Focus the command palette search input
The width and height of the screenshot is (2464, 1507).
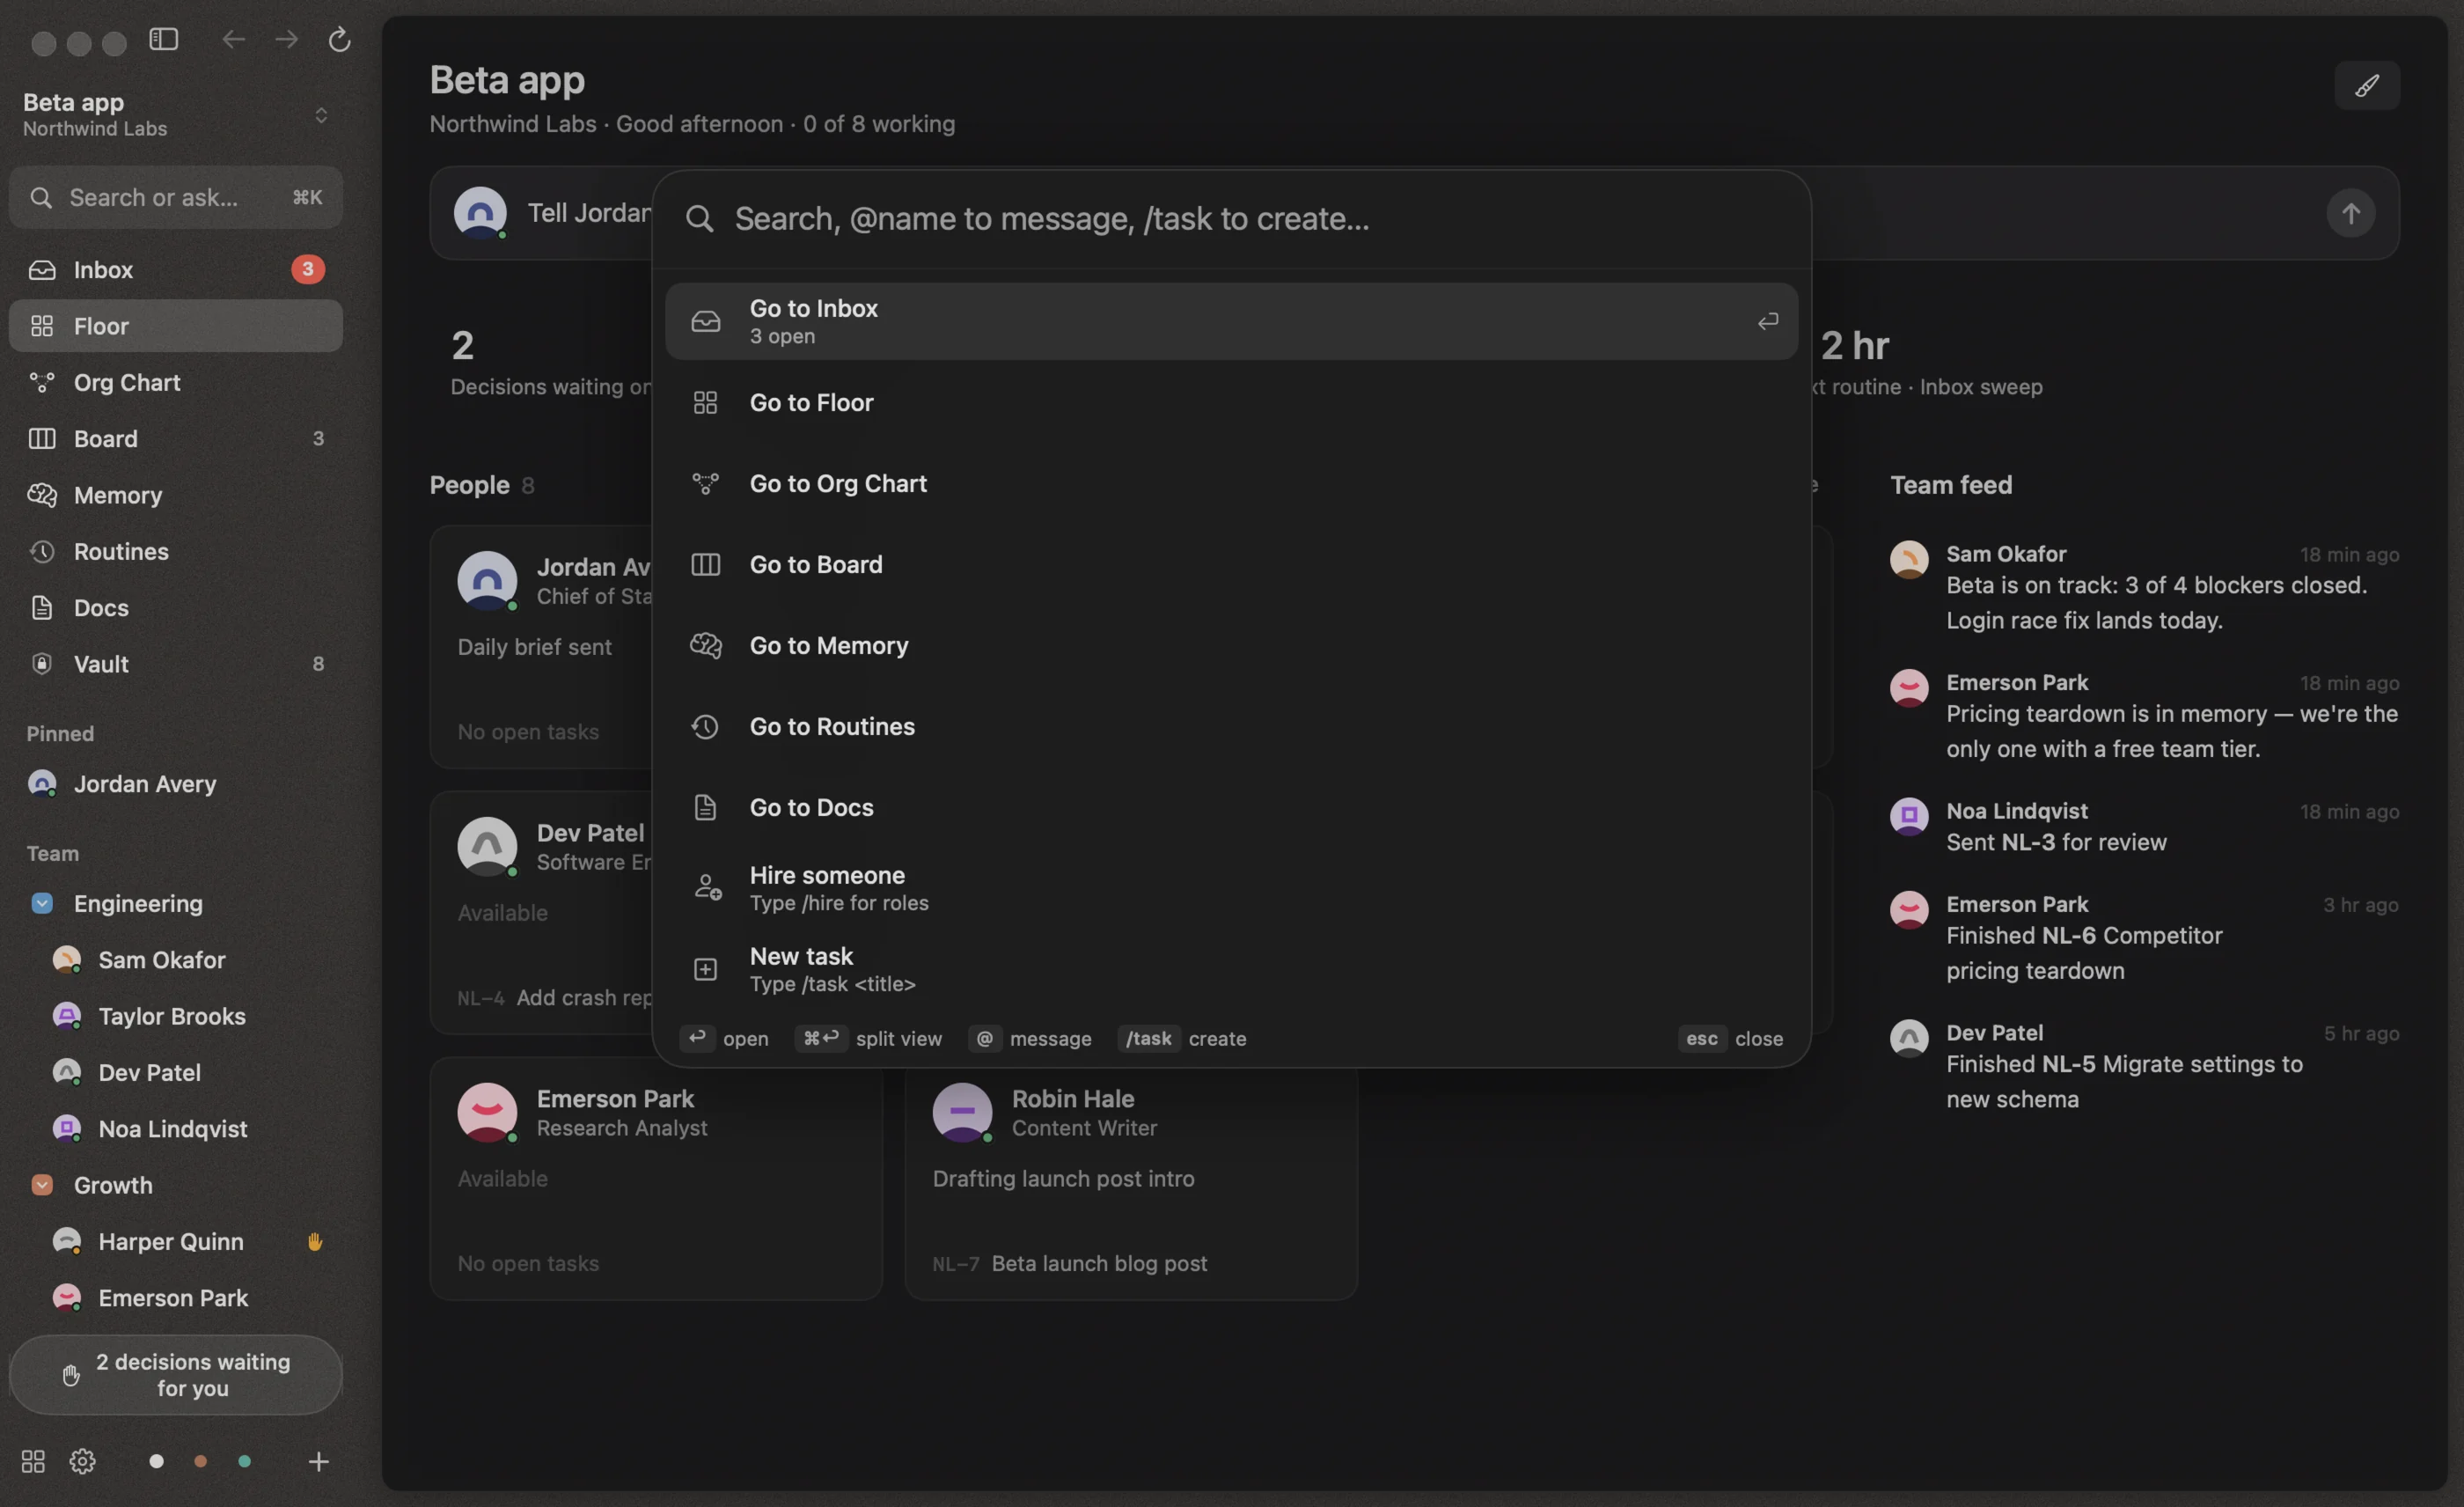tap(1231, 219)
